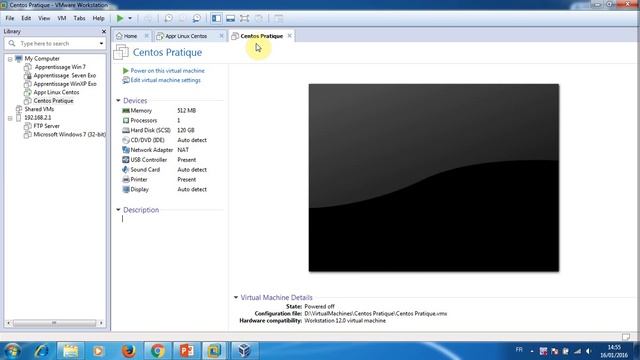This screenshot has height=360, width=640.
Task: Click the Printer device icon
Action: 126,180
